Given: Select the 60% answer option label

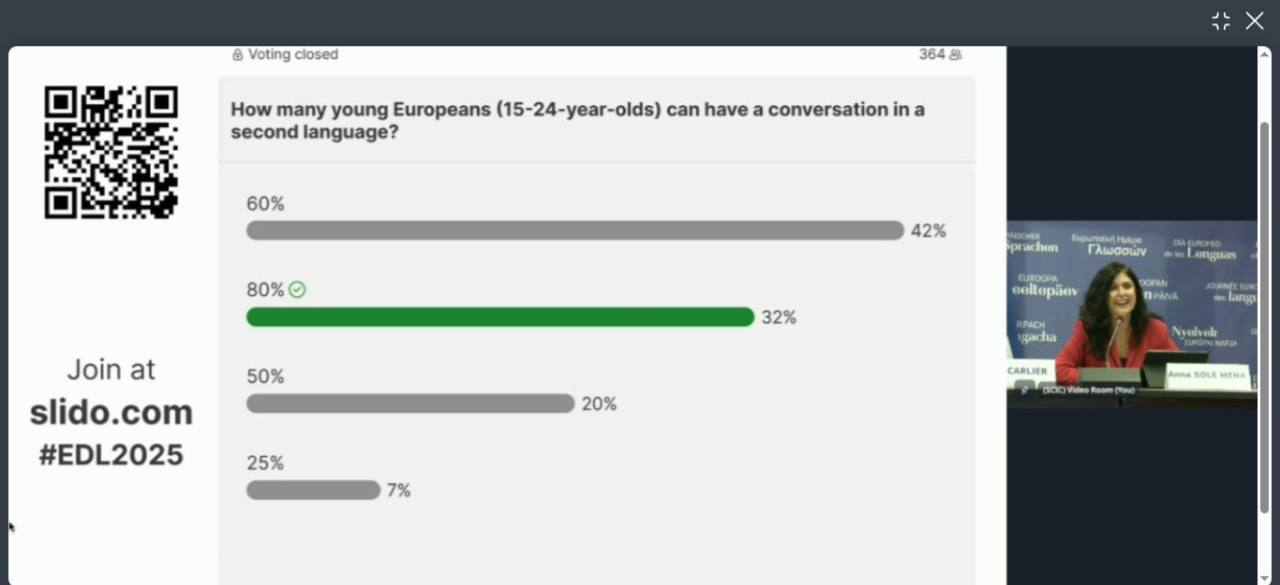Looking at the screenshot, I should [265, 204].
